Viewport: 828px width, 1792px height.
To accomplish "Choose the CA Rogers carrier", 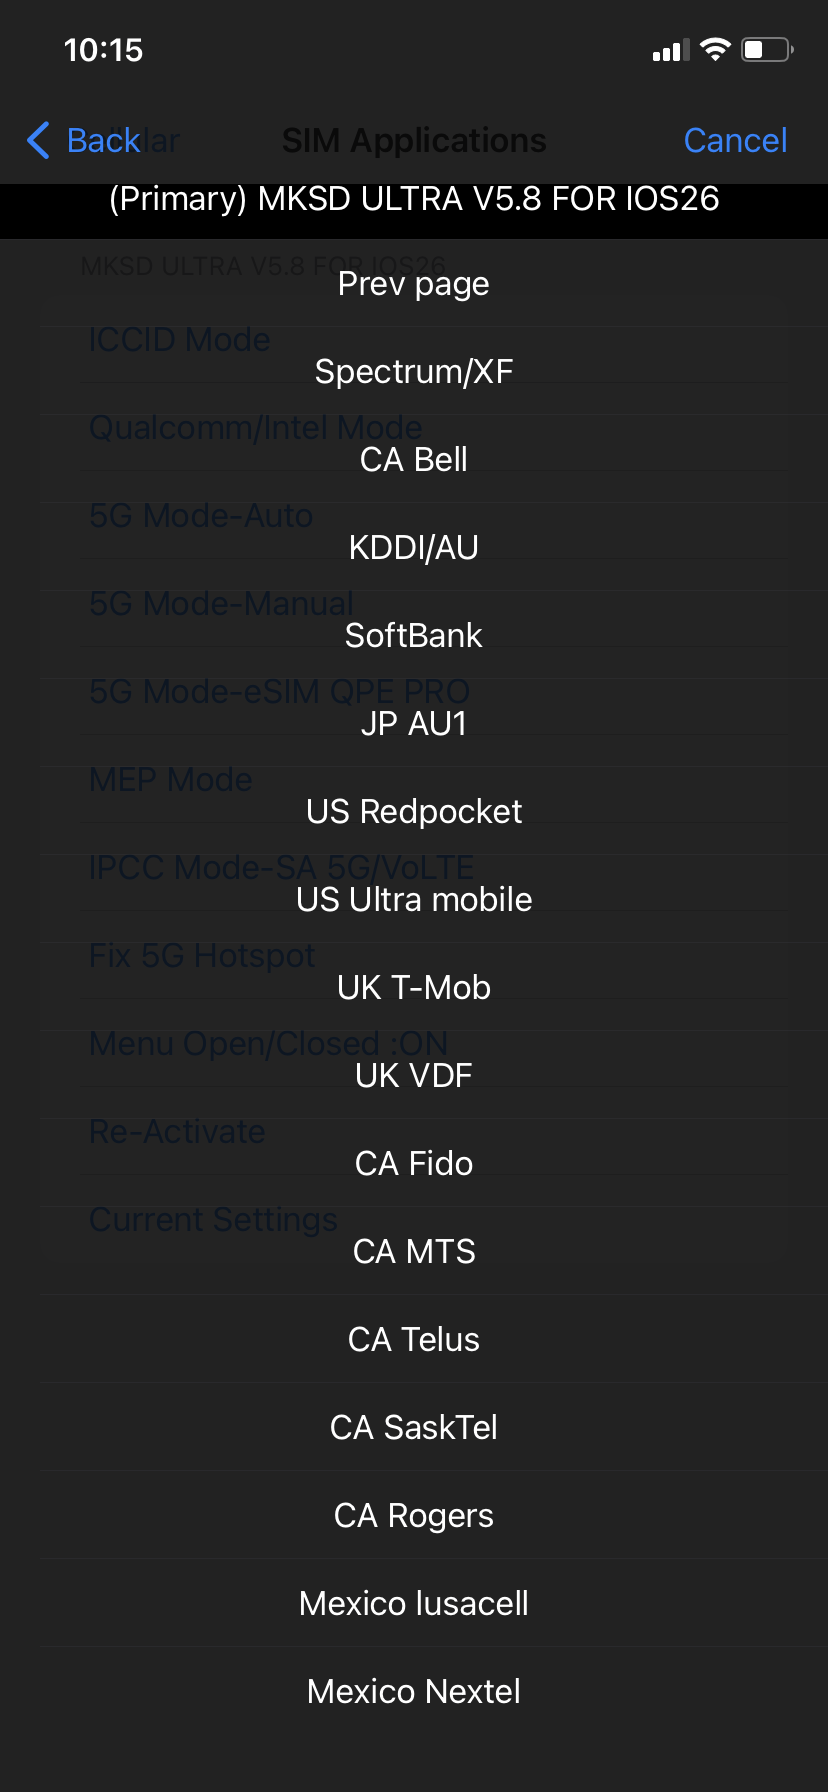I will 413,1515.
